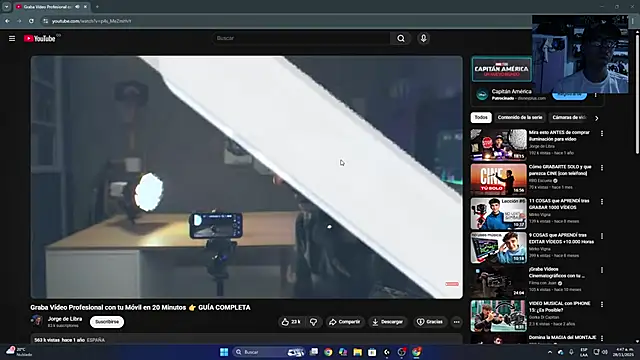Viewport: 640px width, 360px height.
Task: Click the search magnifier button
Action: tap(401, 38)
